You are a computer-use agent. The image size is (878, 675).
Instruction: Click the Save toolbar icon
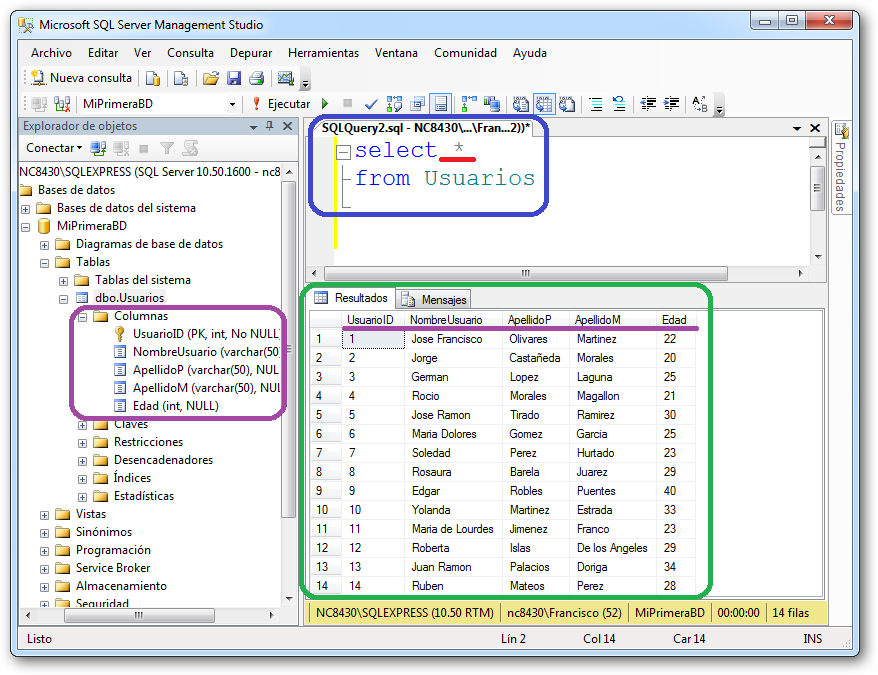[x=234, y=77]
